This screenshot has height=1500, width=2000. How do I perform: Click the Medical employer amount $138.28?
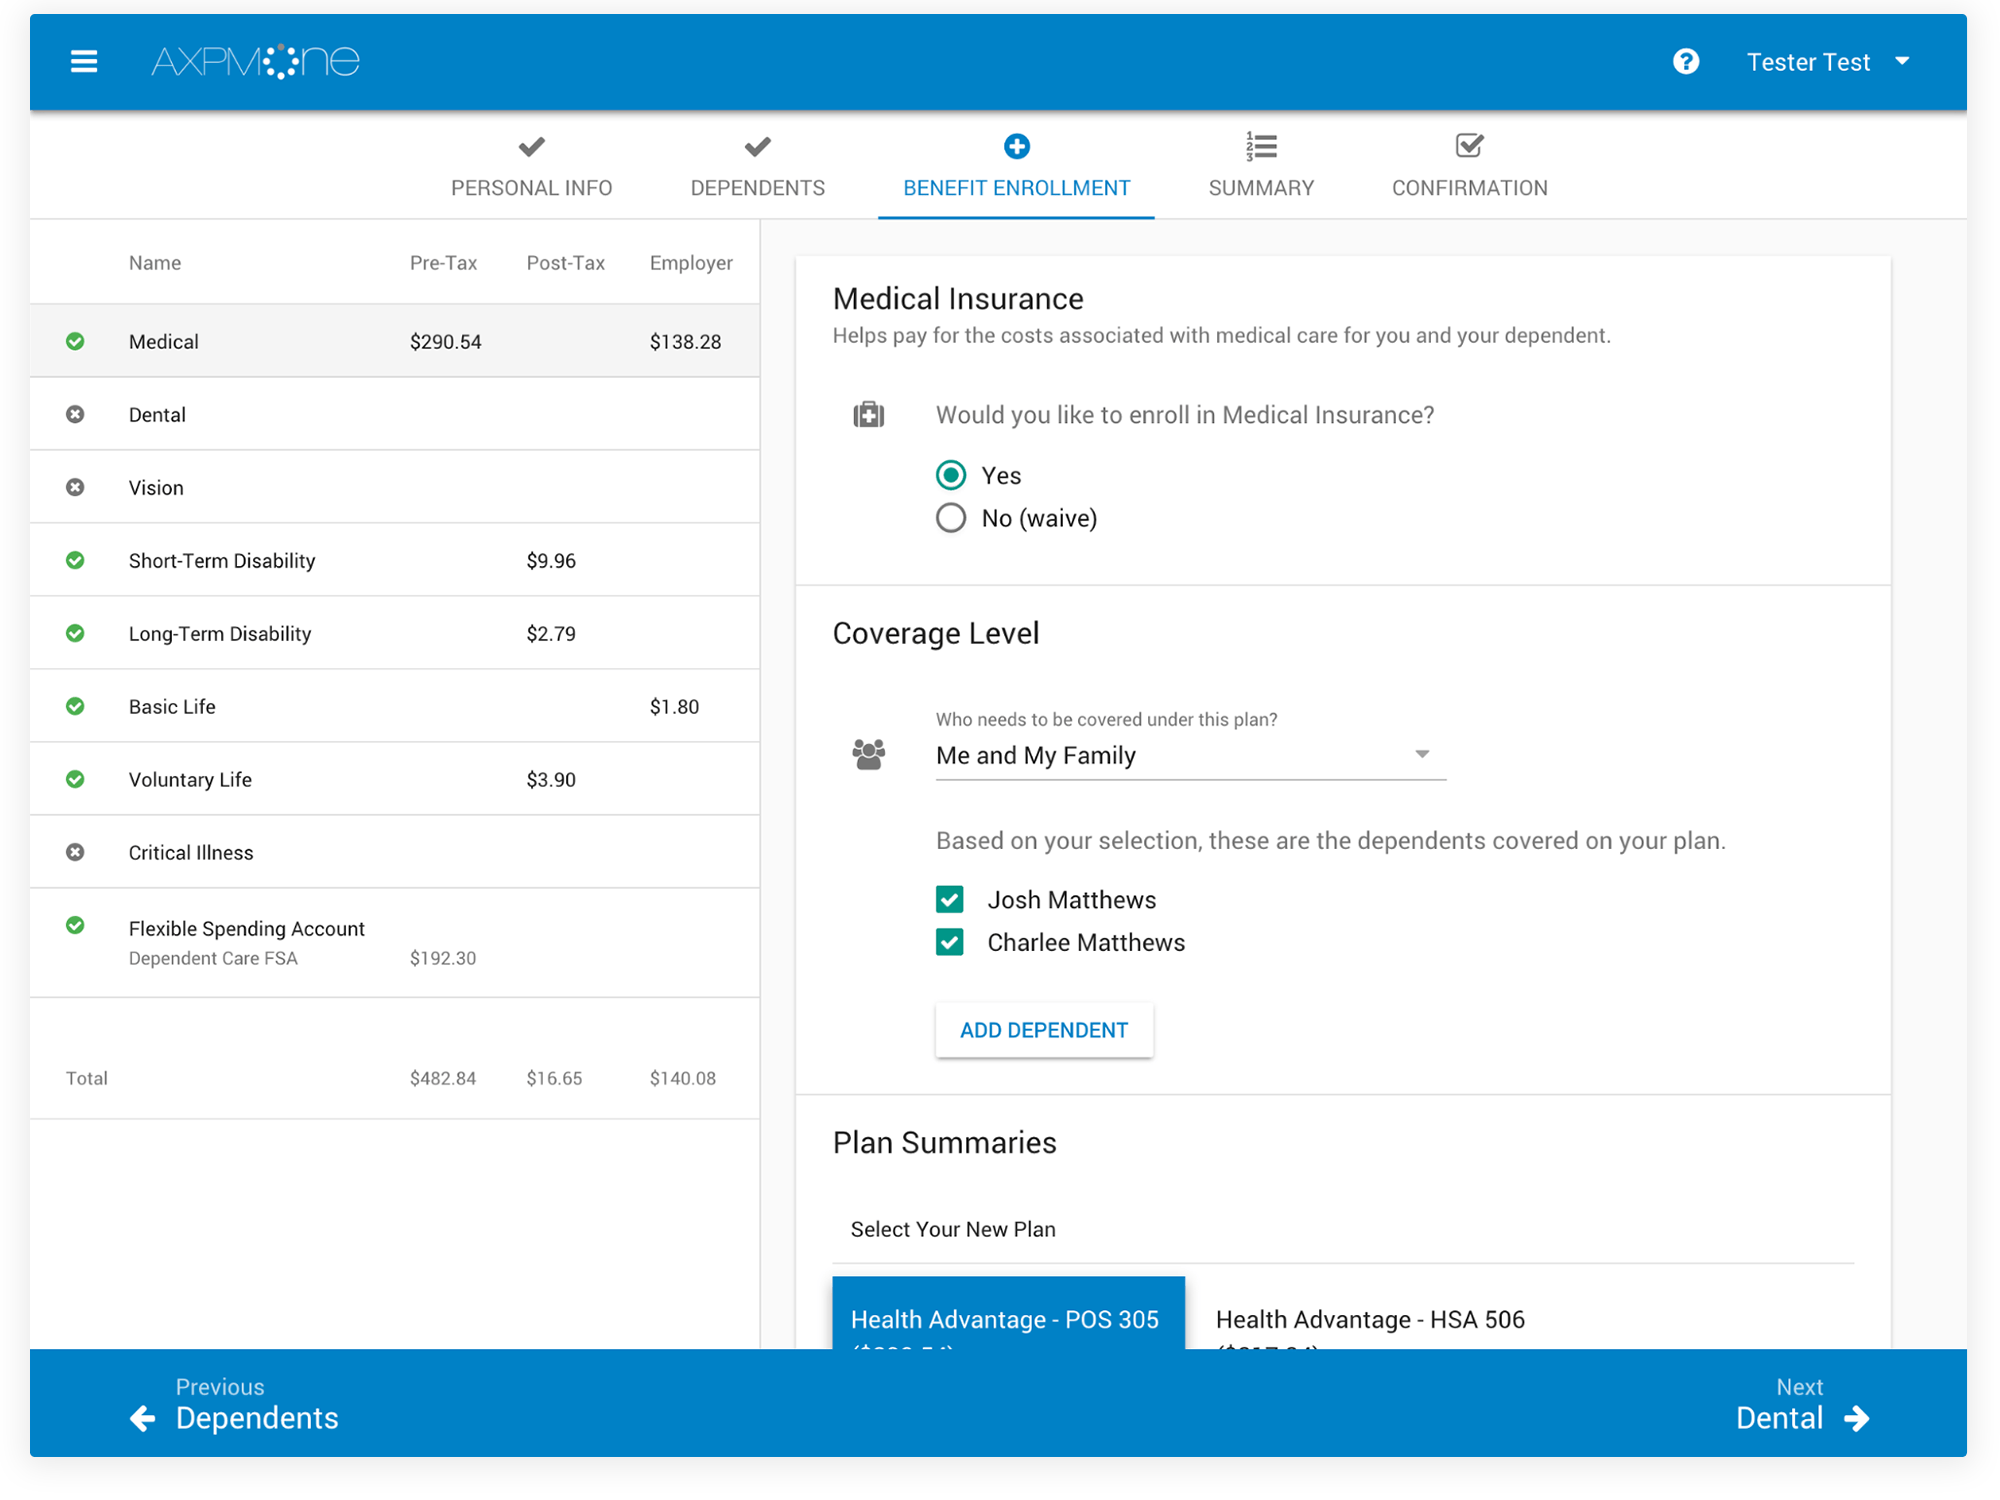coord(685,342)
